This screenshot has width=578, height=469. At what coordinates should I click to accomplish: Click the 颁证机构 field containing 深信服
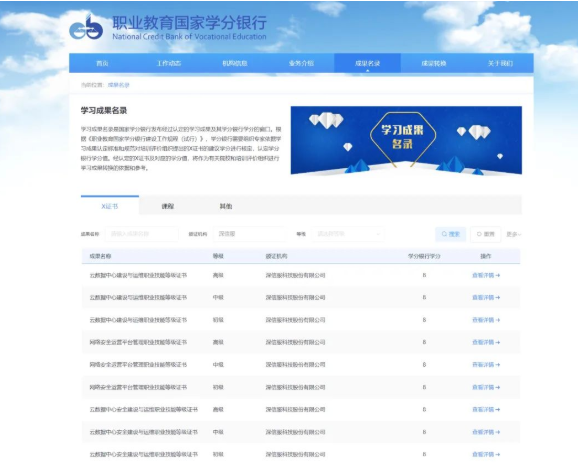pyautogui.click(x=250, y=234)
